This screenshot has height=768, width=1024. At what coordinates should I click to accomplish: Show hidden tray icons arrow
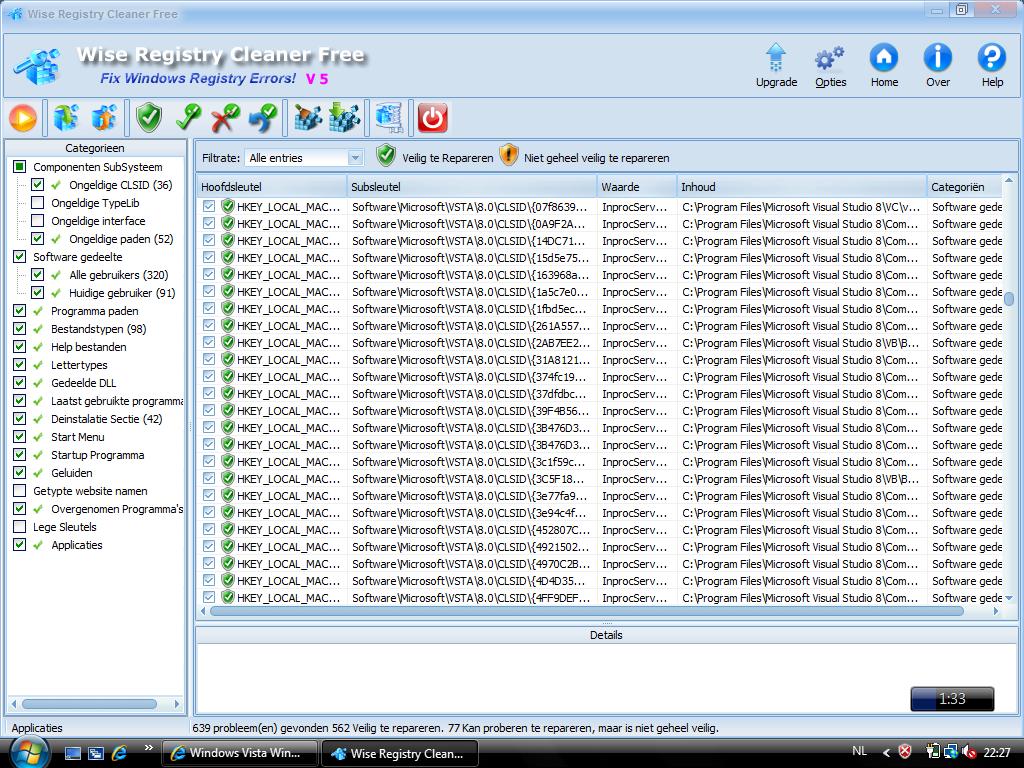click(x=886, y=752)
